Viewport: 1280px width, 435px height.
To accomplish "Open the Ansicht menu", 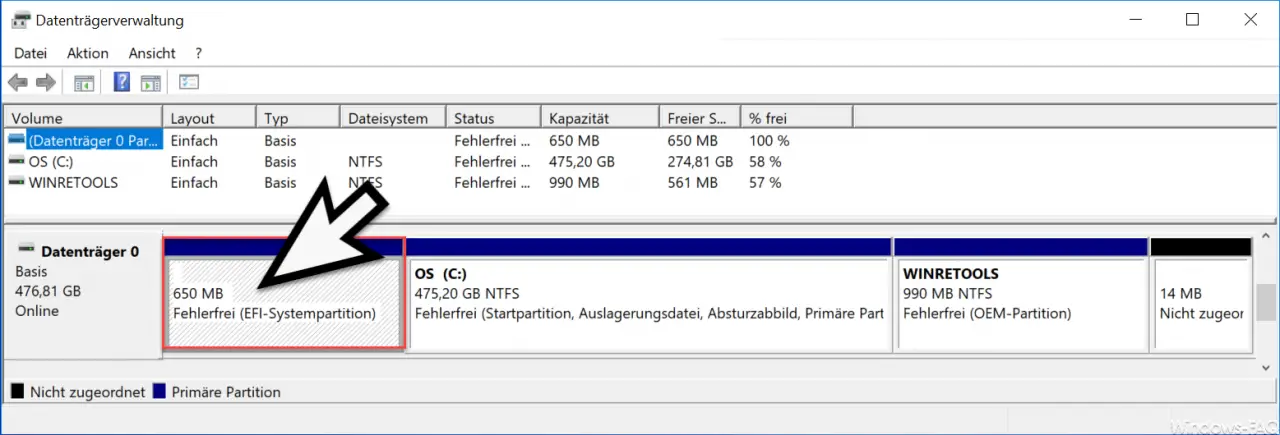I will click(152, 53).
